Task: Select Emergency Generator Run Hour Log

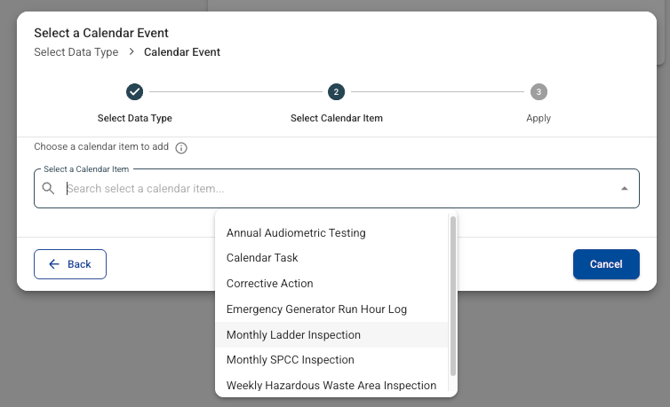Action: point(316,309)
